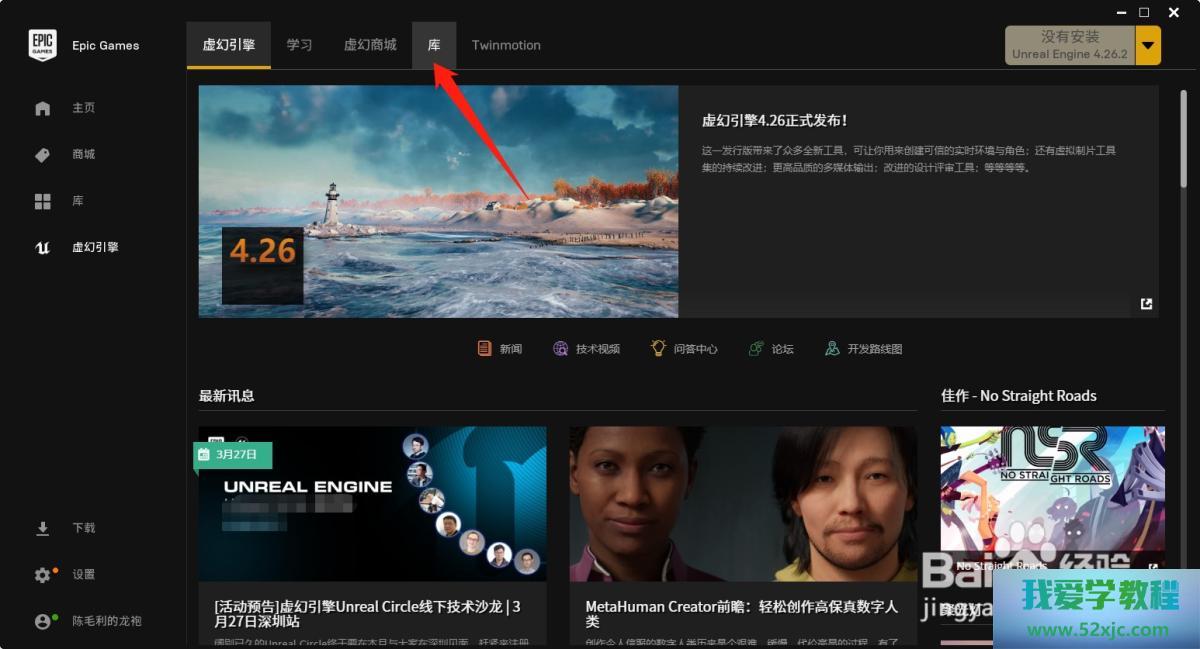
Task: Open 设置 settings gear icon
Action: pos(42,575)
